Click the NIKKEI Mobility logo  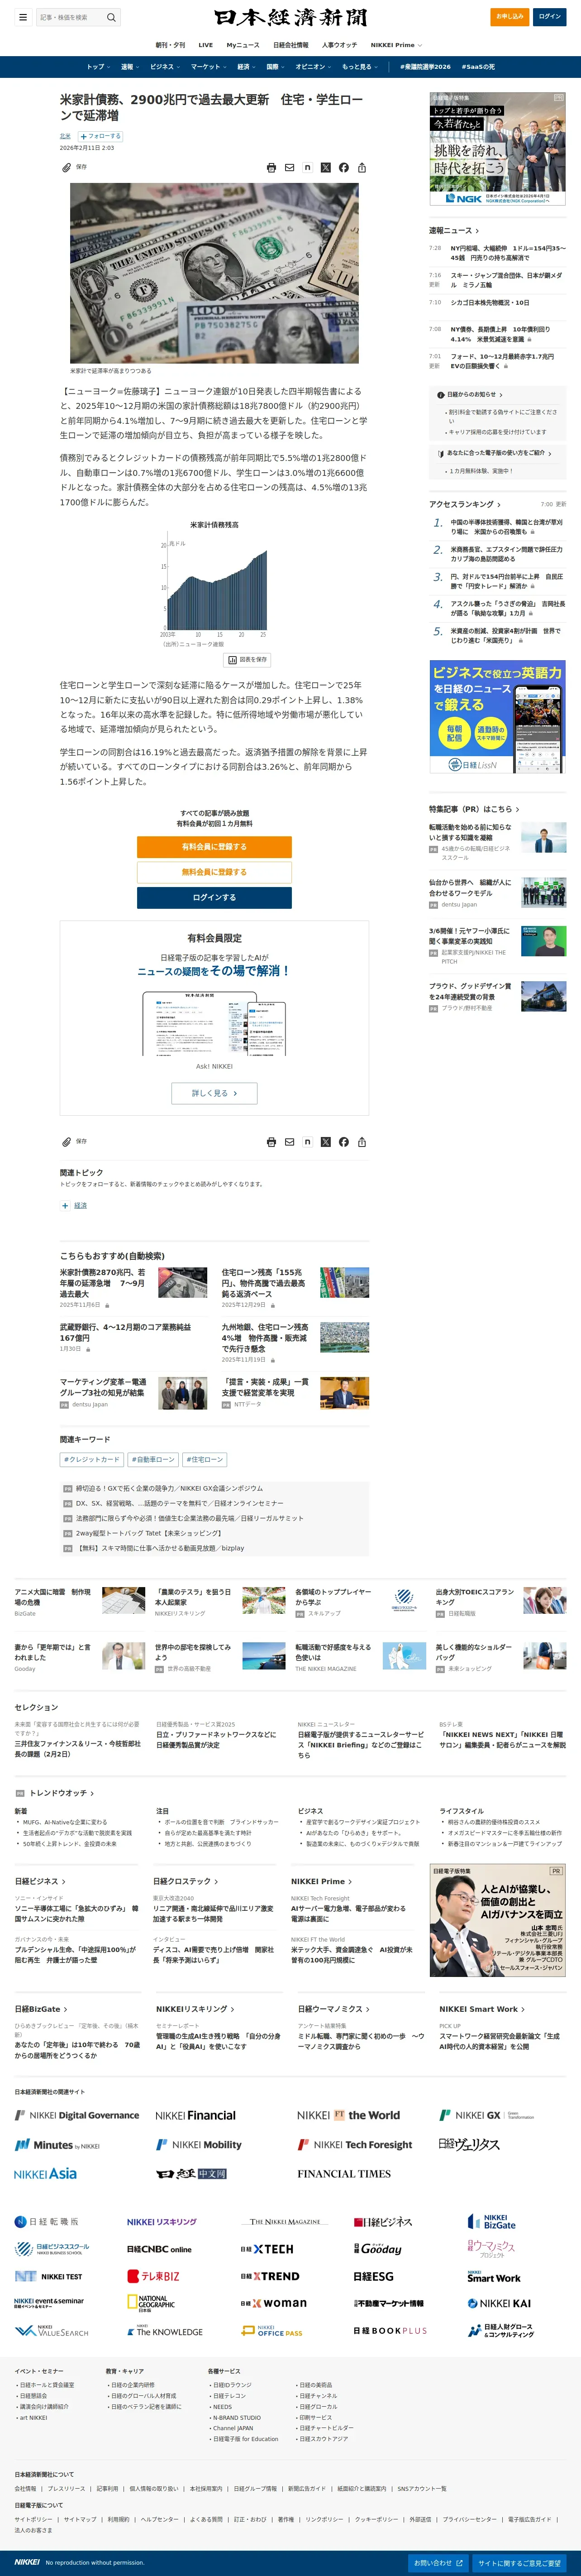click(x=199, y=2145)
